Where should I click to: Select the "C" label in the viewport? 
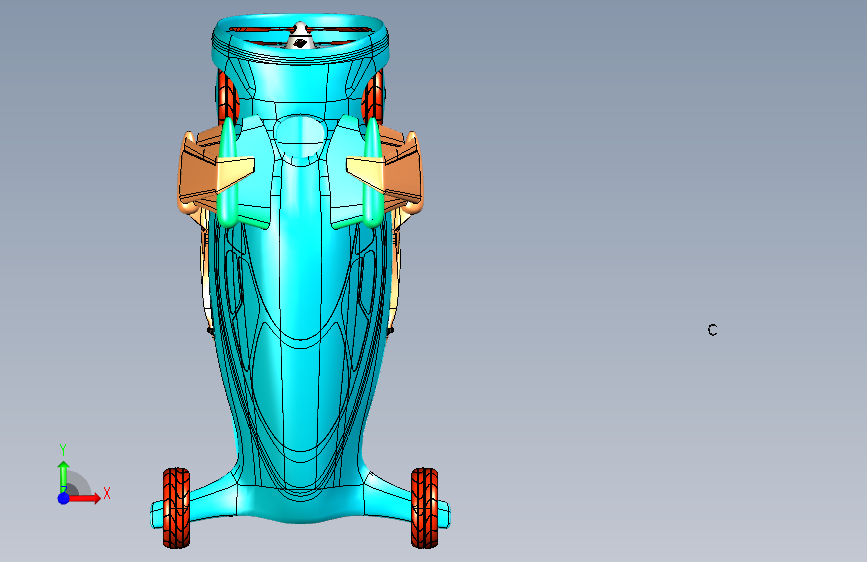(712, 330)
